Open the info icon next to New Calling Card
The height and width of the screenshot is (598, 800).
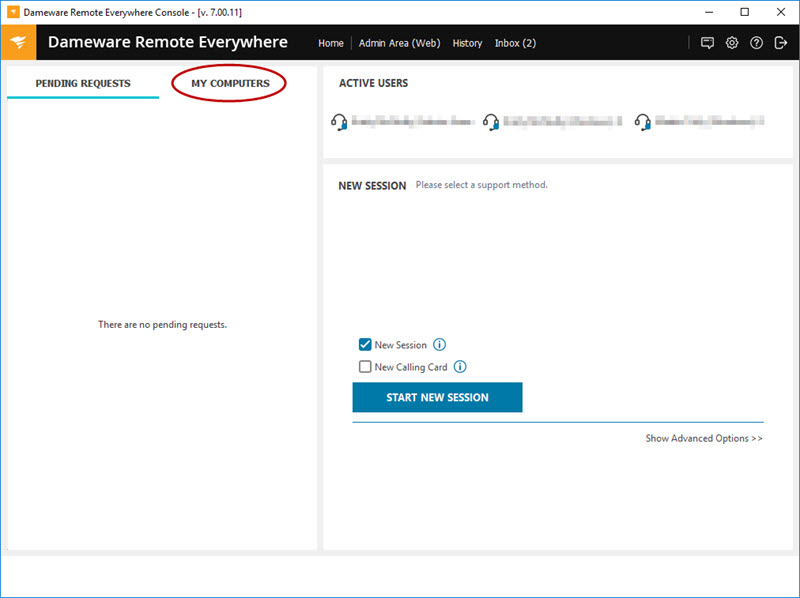tap(460, 366)
